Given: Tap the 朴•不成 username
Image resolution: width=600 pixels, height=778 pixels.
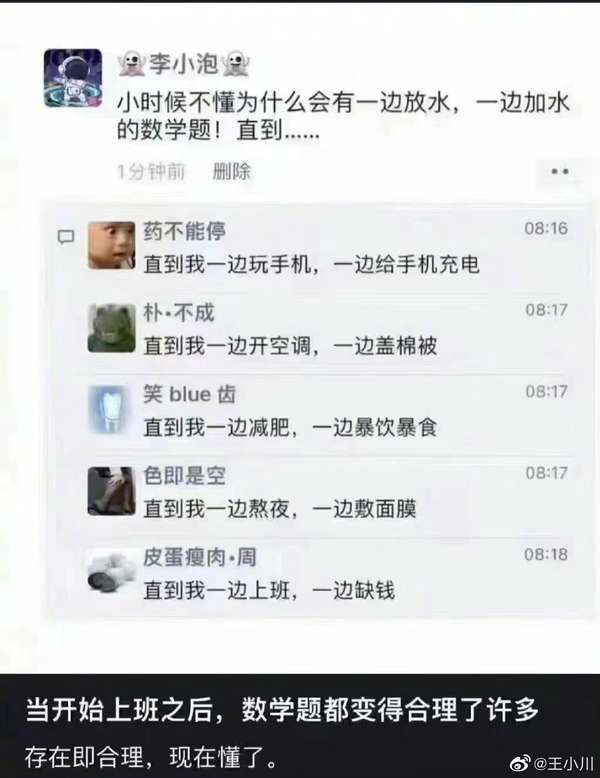Looking at the screenshot, I should coord(179,313).
